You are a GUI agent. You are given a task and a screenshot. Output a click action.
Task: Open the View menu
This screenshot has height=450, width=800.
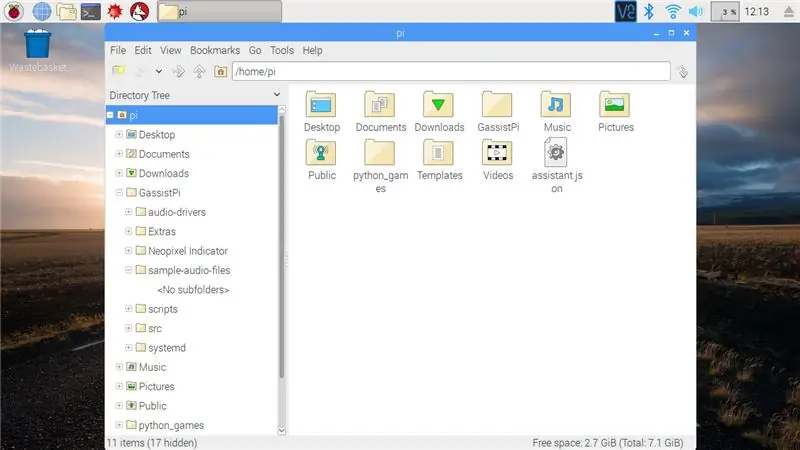click(170, 50)
